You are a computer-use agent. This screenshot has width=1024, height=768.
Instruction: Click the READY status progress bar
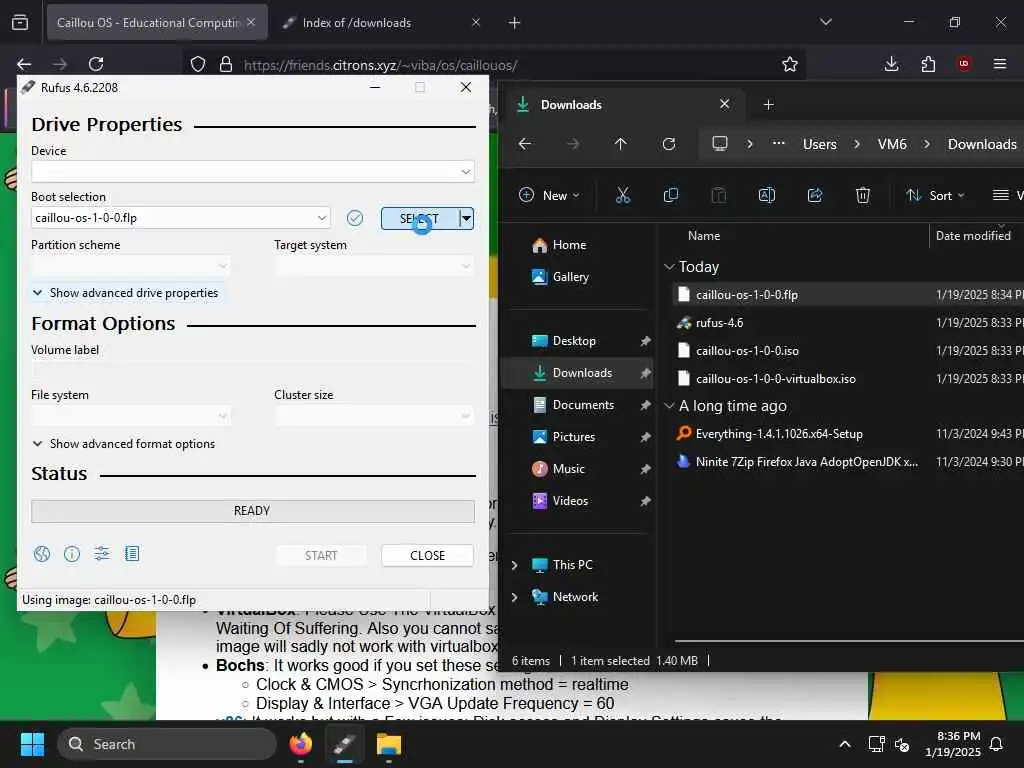click(x=253, y=511)
